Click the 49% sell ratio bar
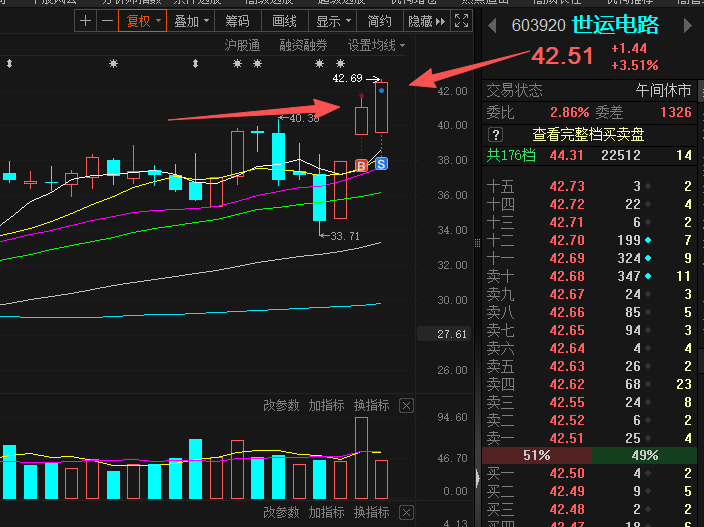Image resolution: width=704 pixels, height=527 pixels. [644, 455]
